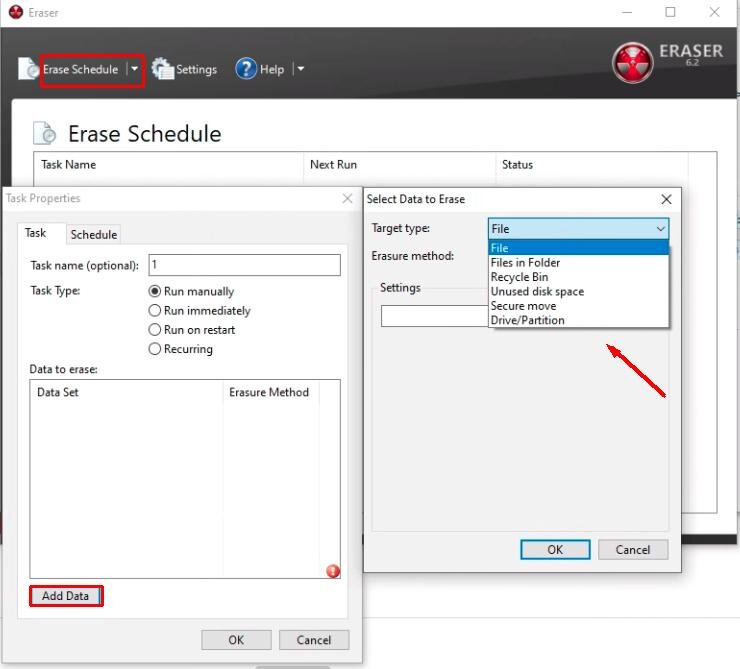This screenshot has width=740, height=669.
Task: Confirm Task Properties with OK
Action: tap(236, 640)
